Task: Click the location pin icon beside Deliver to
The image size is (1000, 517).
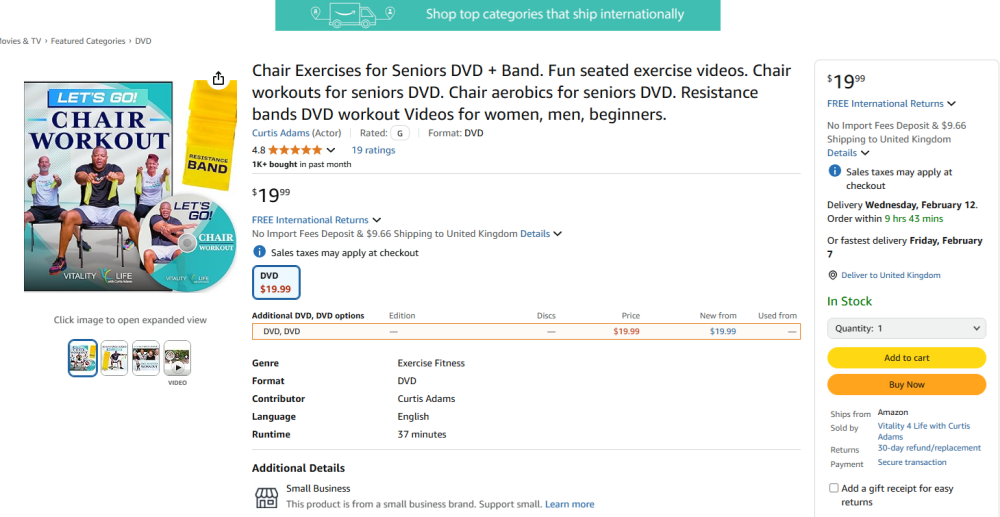Action: pos(832,275)
